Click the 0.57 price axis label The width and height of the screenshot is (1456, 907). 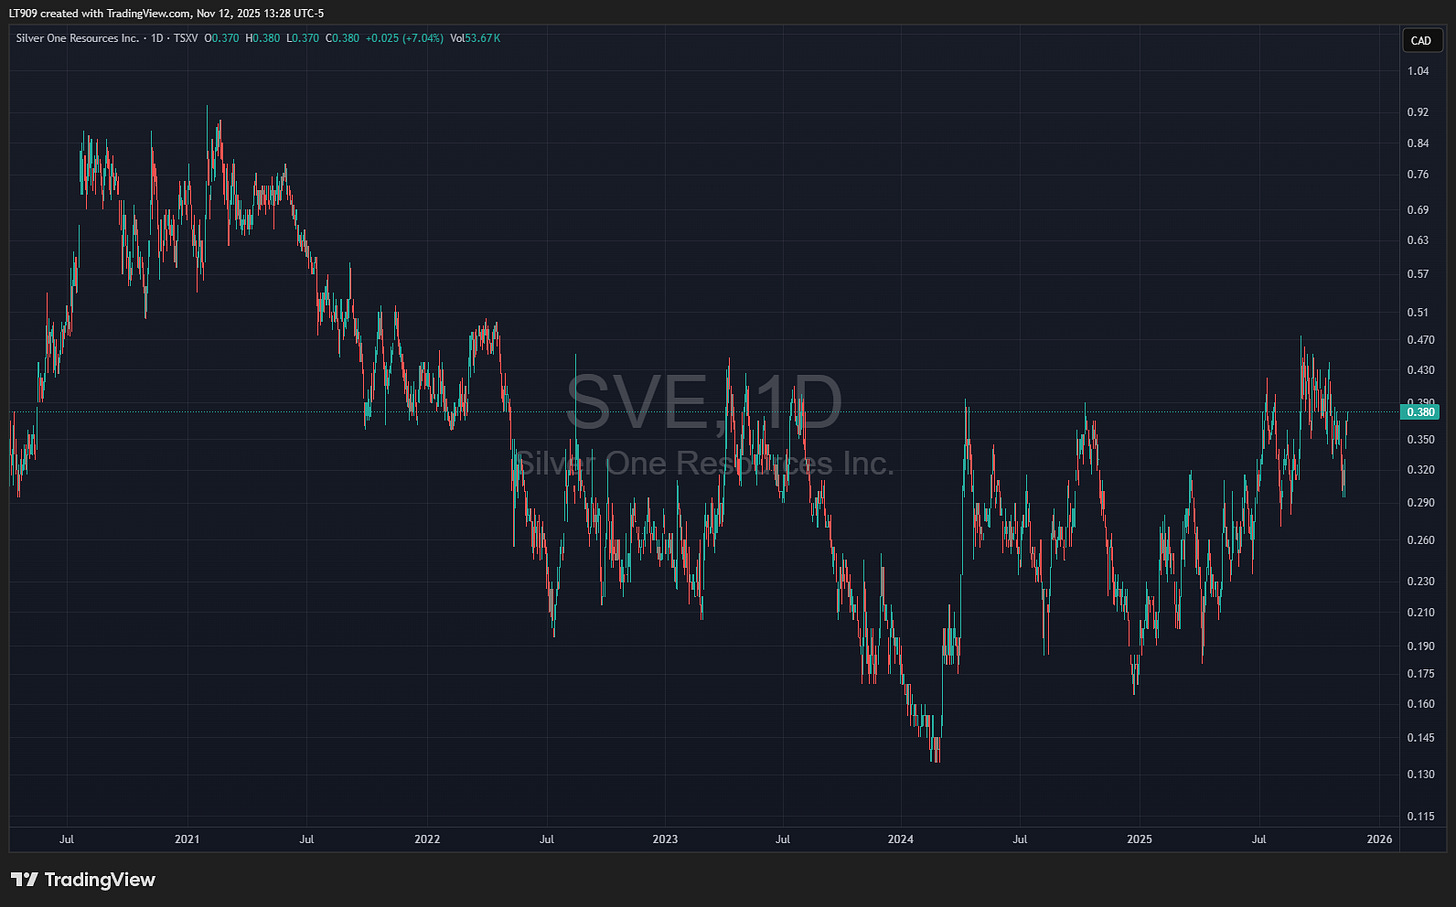pos(1418,274)
